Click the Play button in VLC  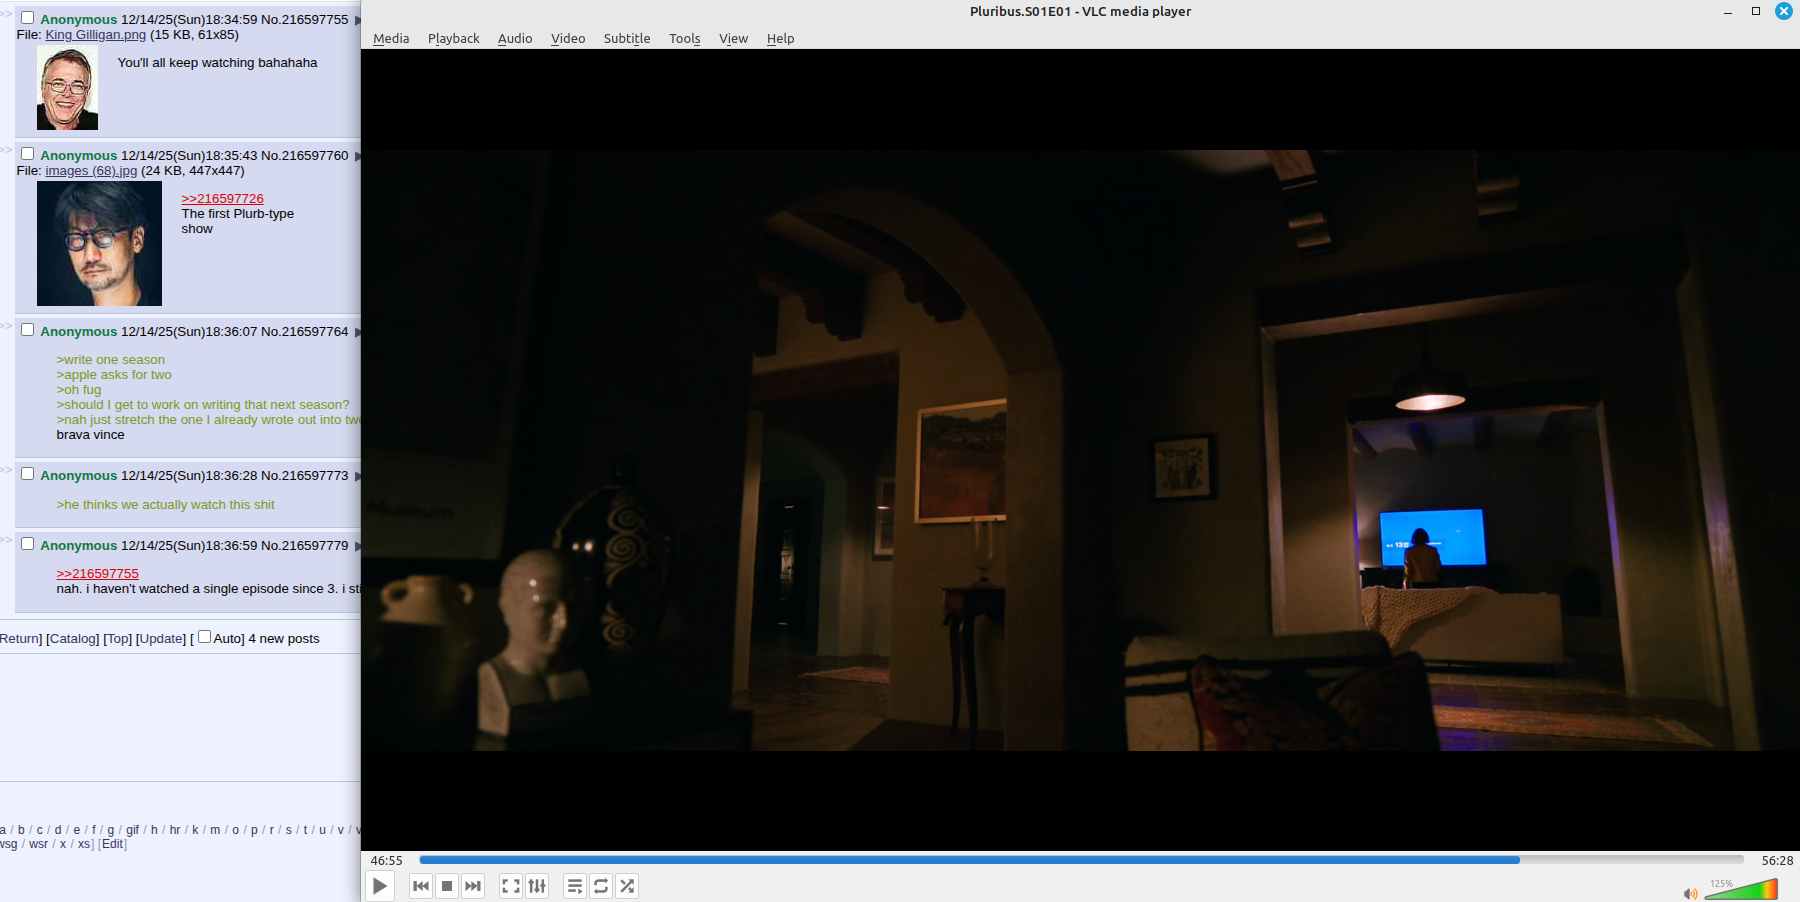[x=380, y=886]
